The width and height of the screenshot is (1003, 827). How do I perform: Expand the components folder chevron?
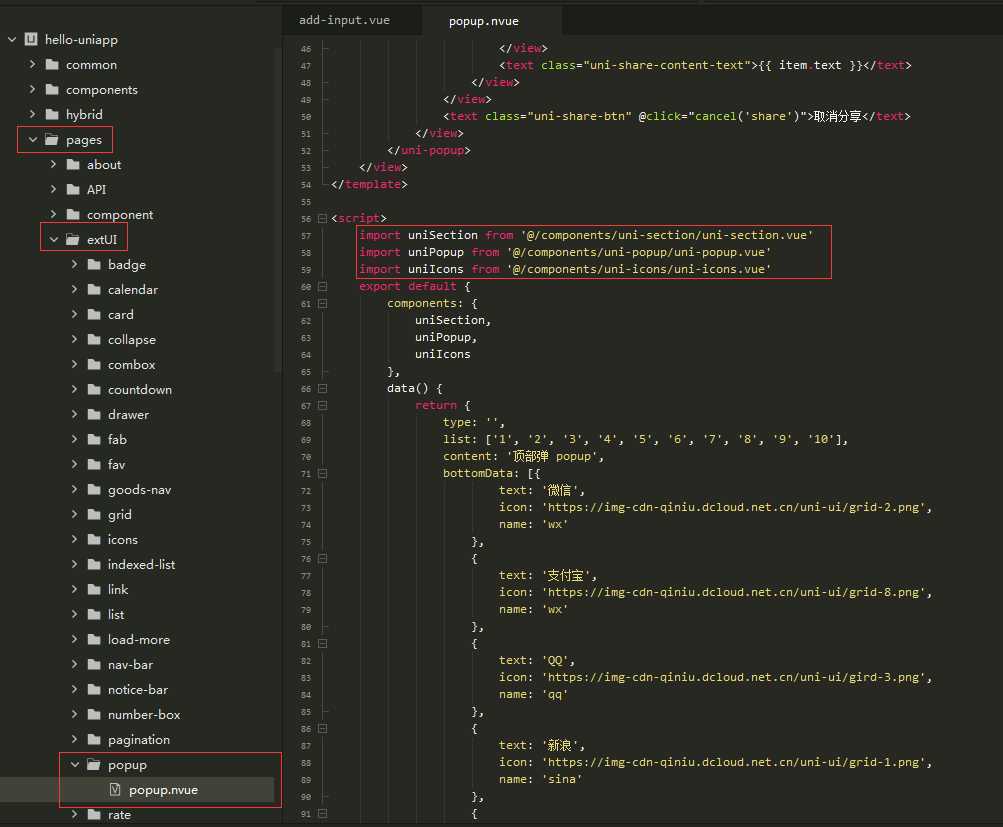click(33, 90)
